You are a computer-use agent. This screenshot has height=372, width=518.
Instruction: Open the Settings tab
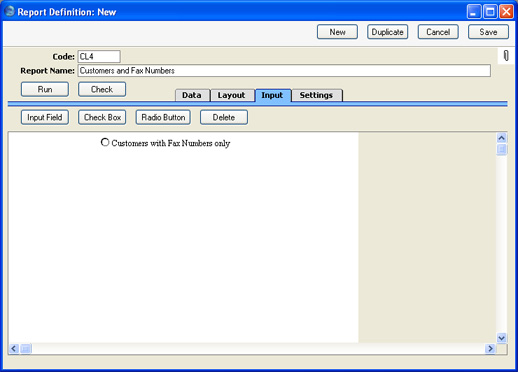pos(316,95)
